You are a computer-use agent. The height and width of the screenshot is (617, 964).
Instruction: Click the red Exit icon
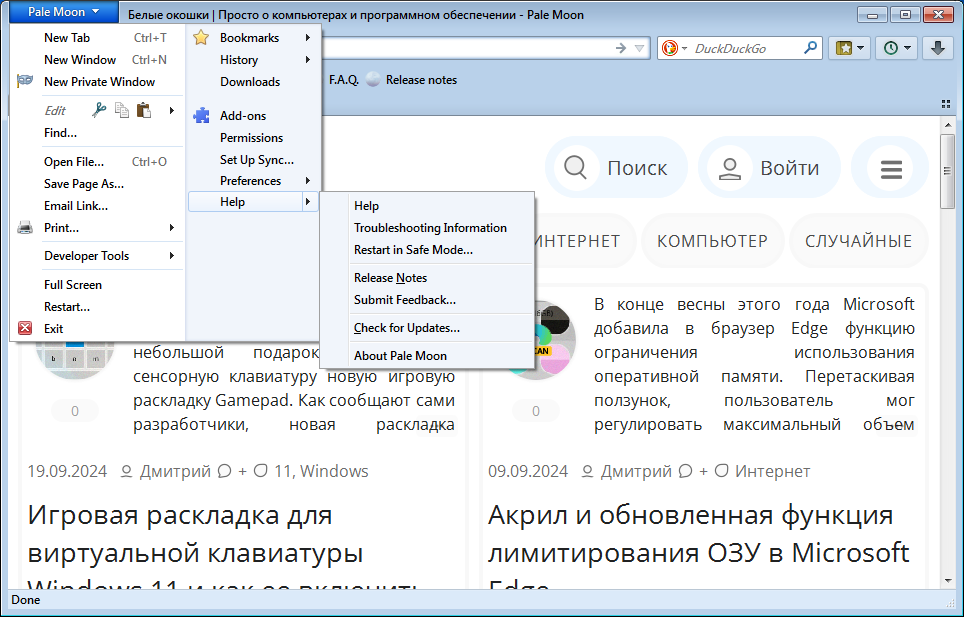[25, 328]
